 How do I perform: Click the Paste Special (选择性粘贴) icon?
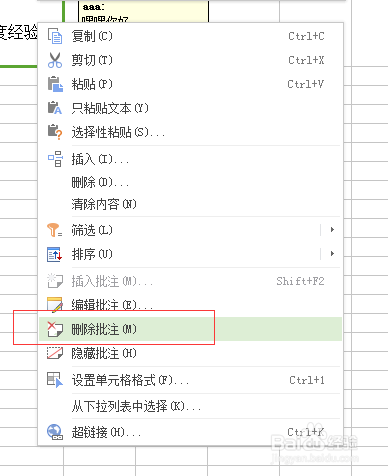[x=55, y=132]
